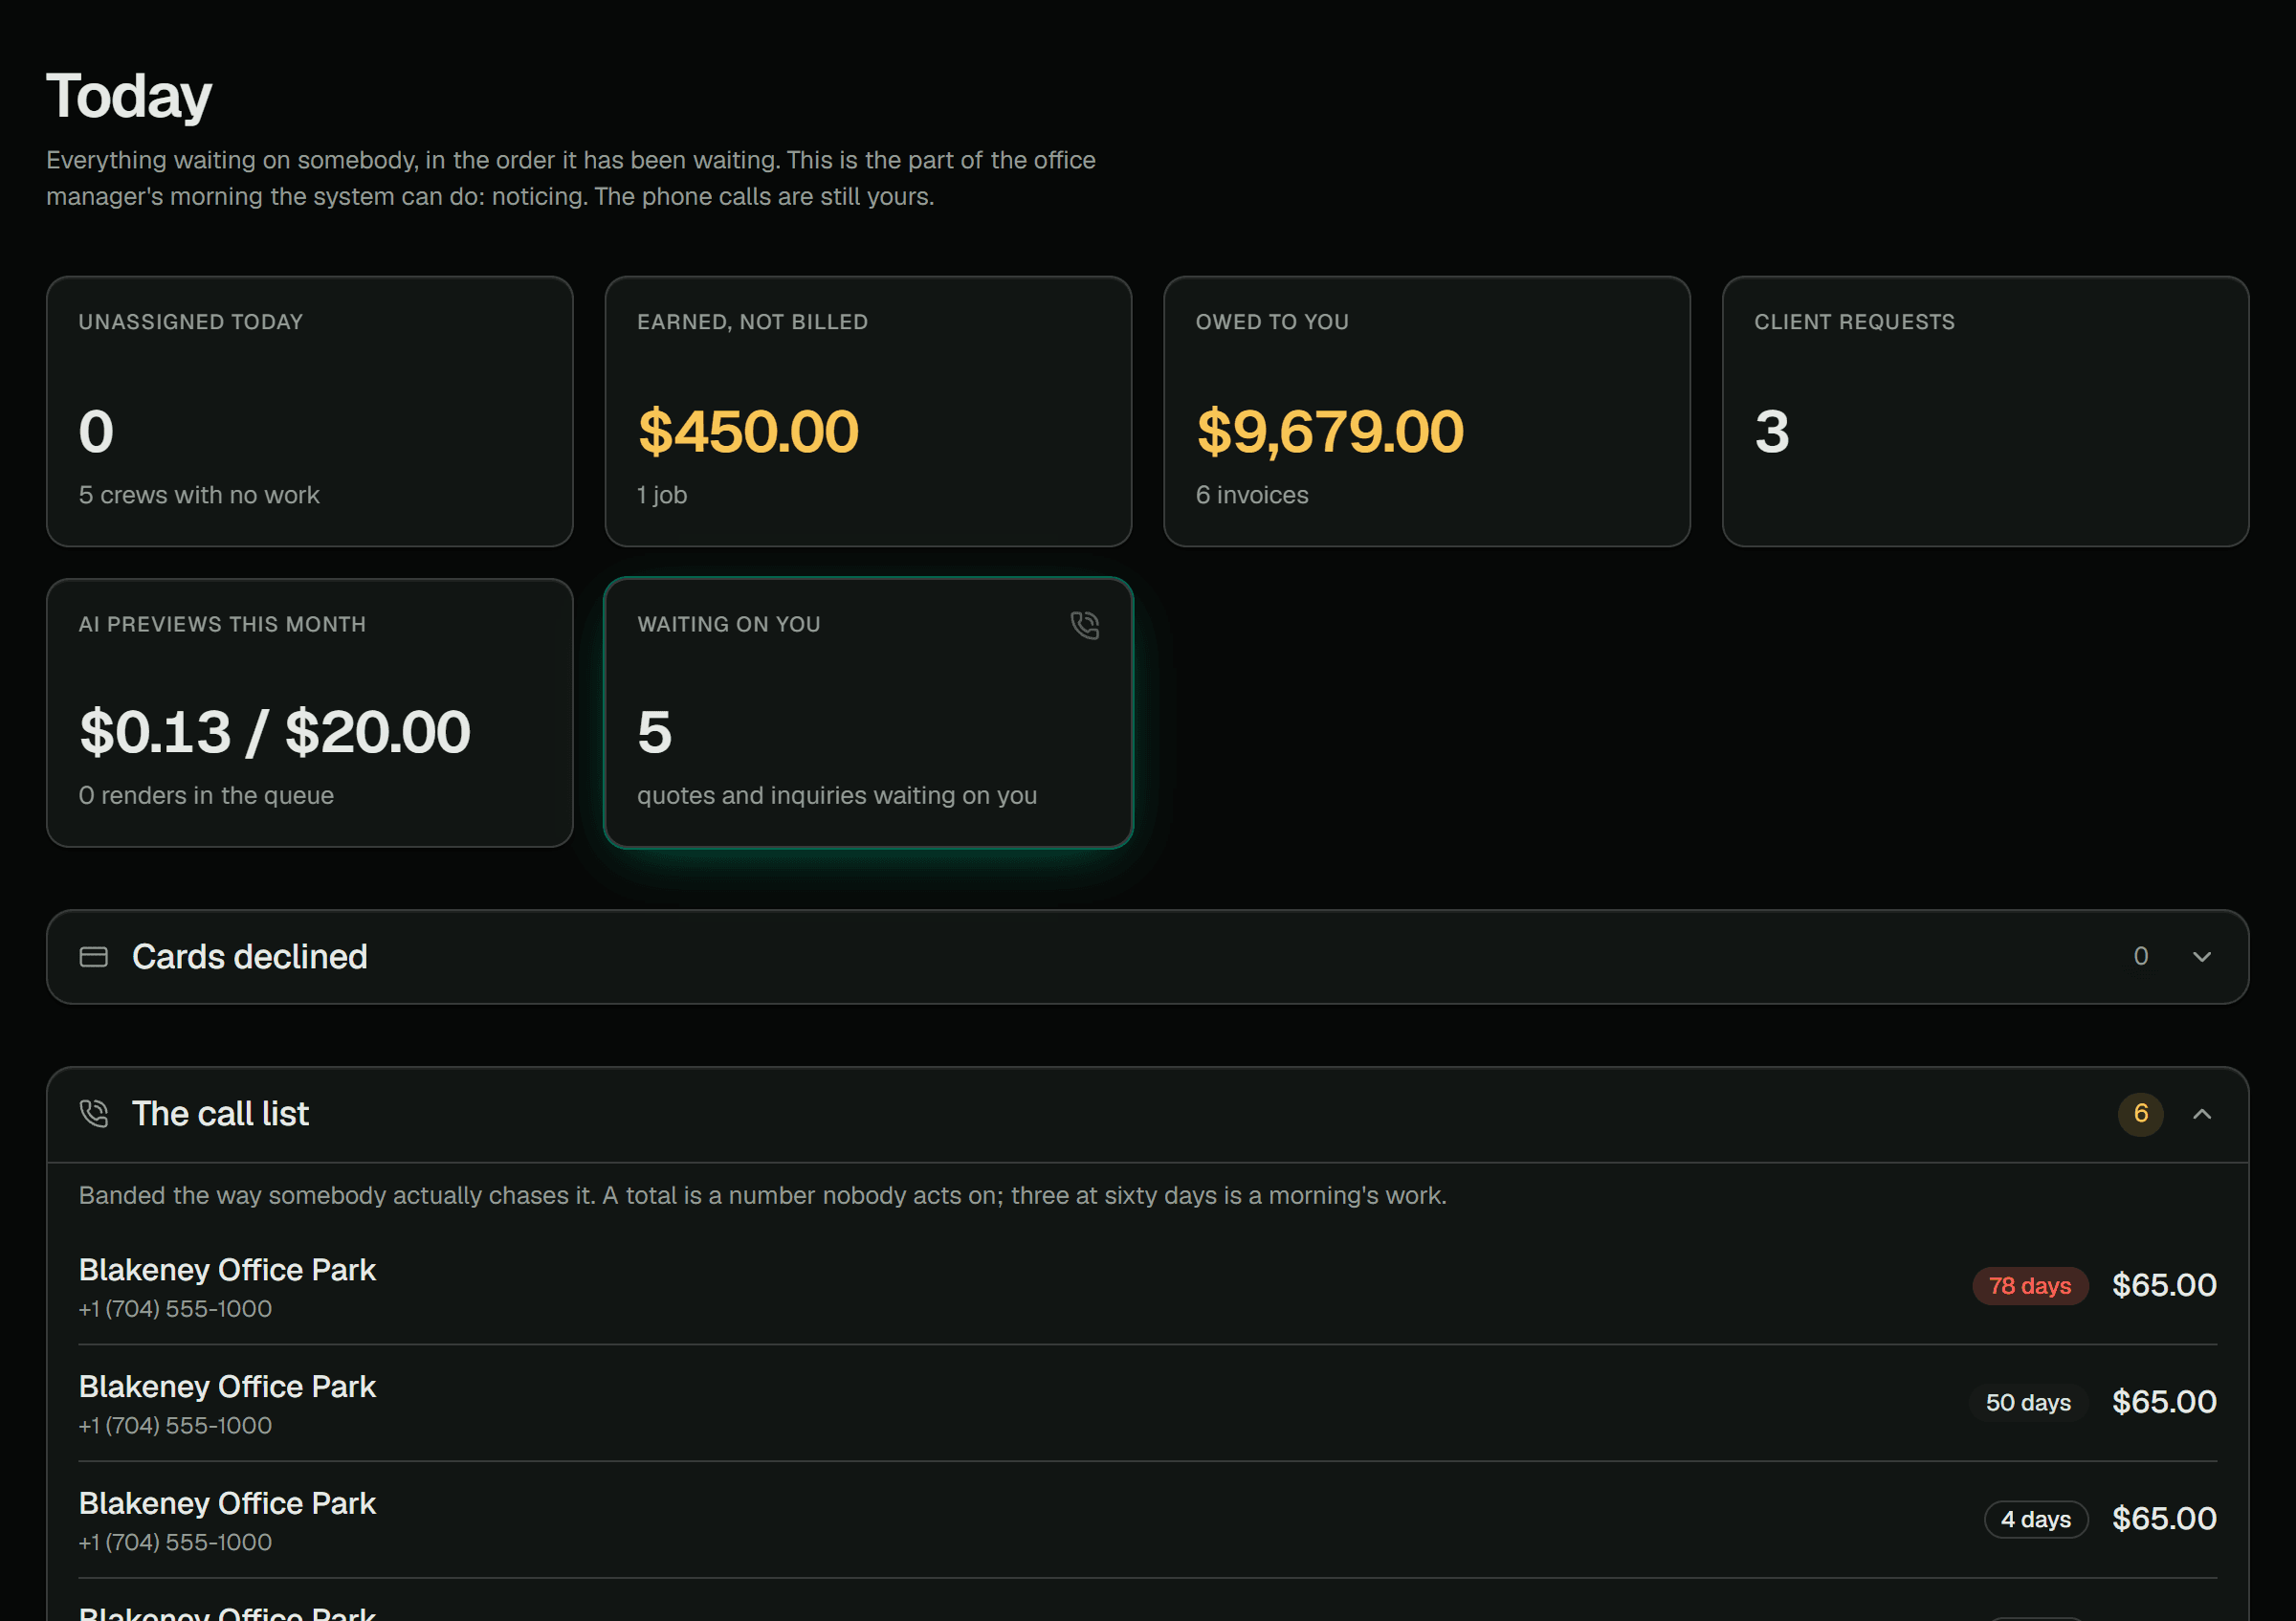
Task: Click the phone icon in Waiting On You card
Action: click(1085, 625)
